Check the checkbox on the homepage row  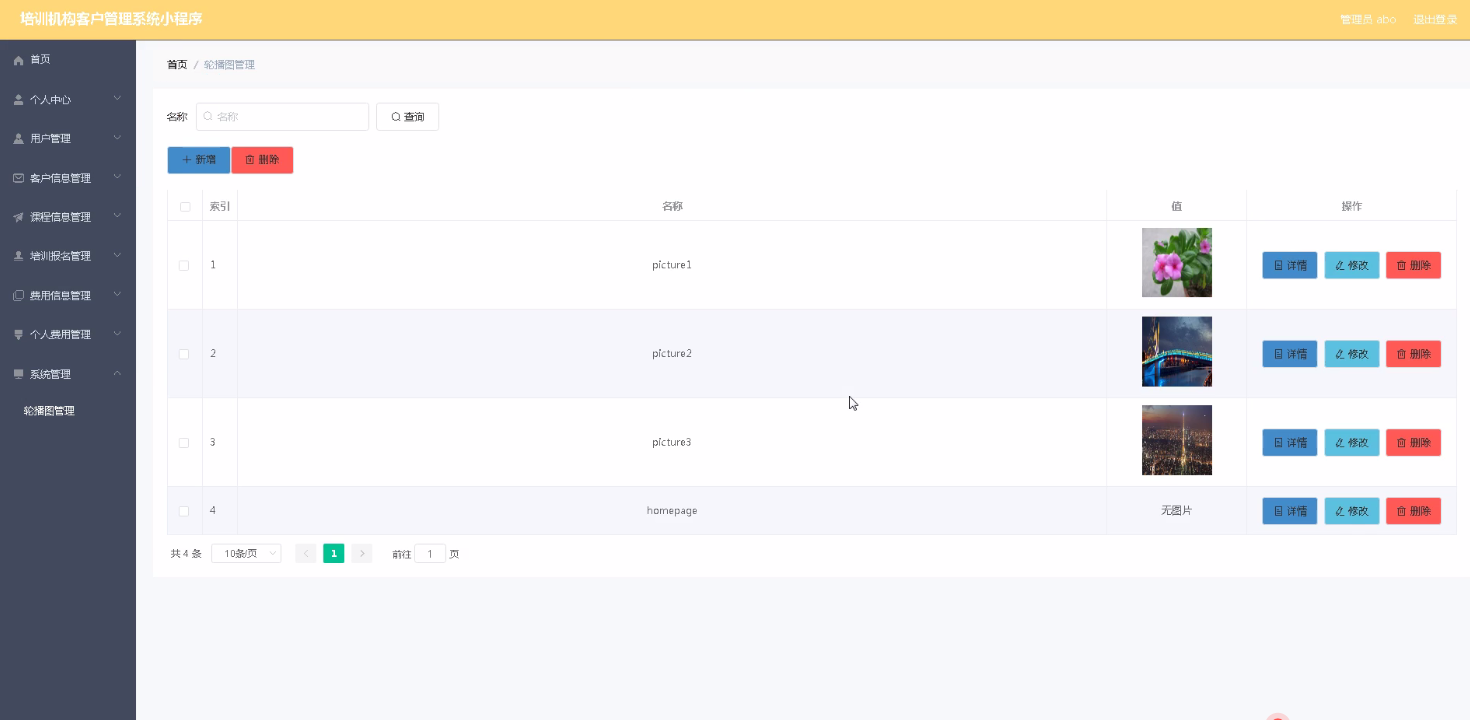coord(184,510)
